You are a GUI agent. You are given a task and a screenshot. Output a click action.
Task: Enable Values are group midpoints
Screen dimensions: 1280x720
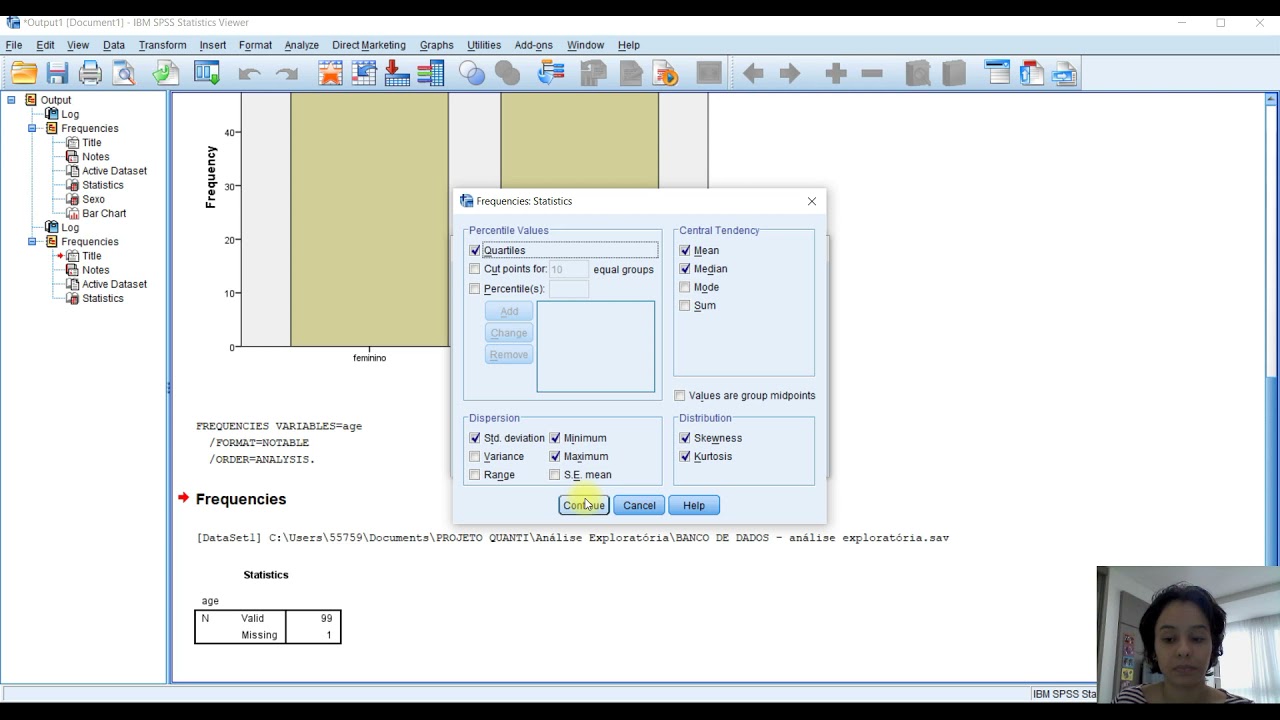point(680,396)
